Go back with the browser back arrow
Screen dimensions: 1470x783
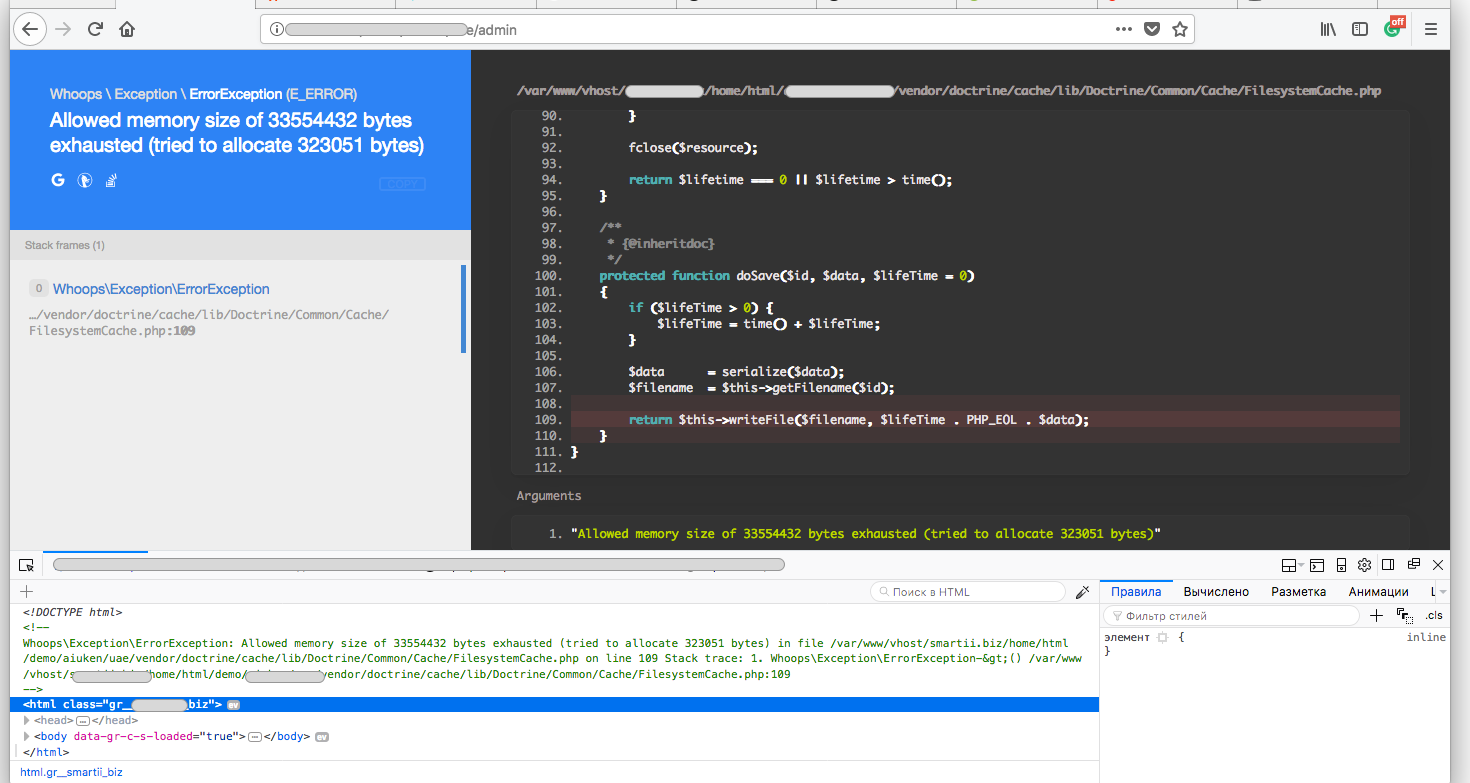[x=31, y=29]
